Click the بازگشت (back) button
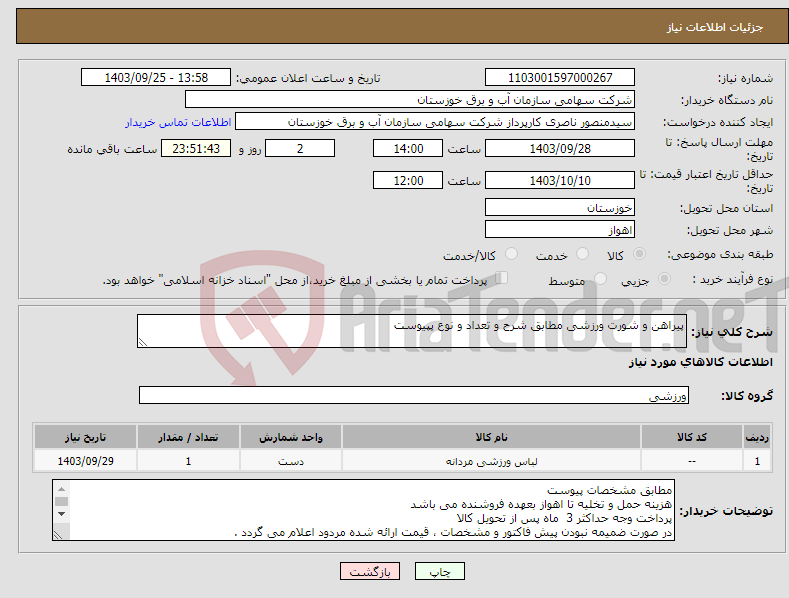The width and height of the screenshot is (789, 598). [370, 571]
